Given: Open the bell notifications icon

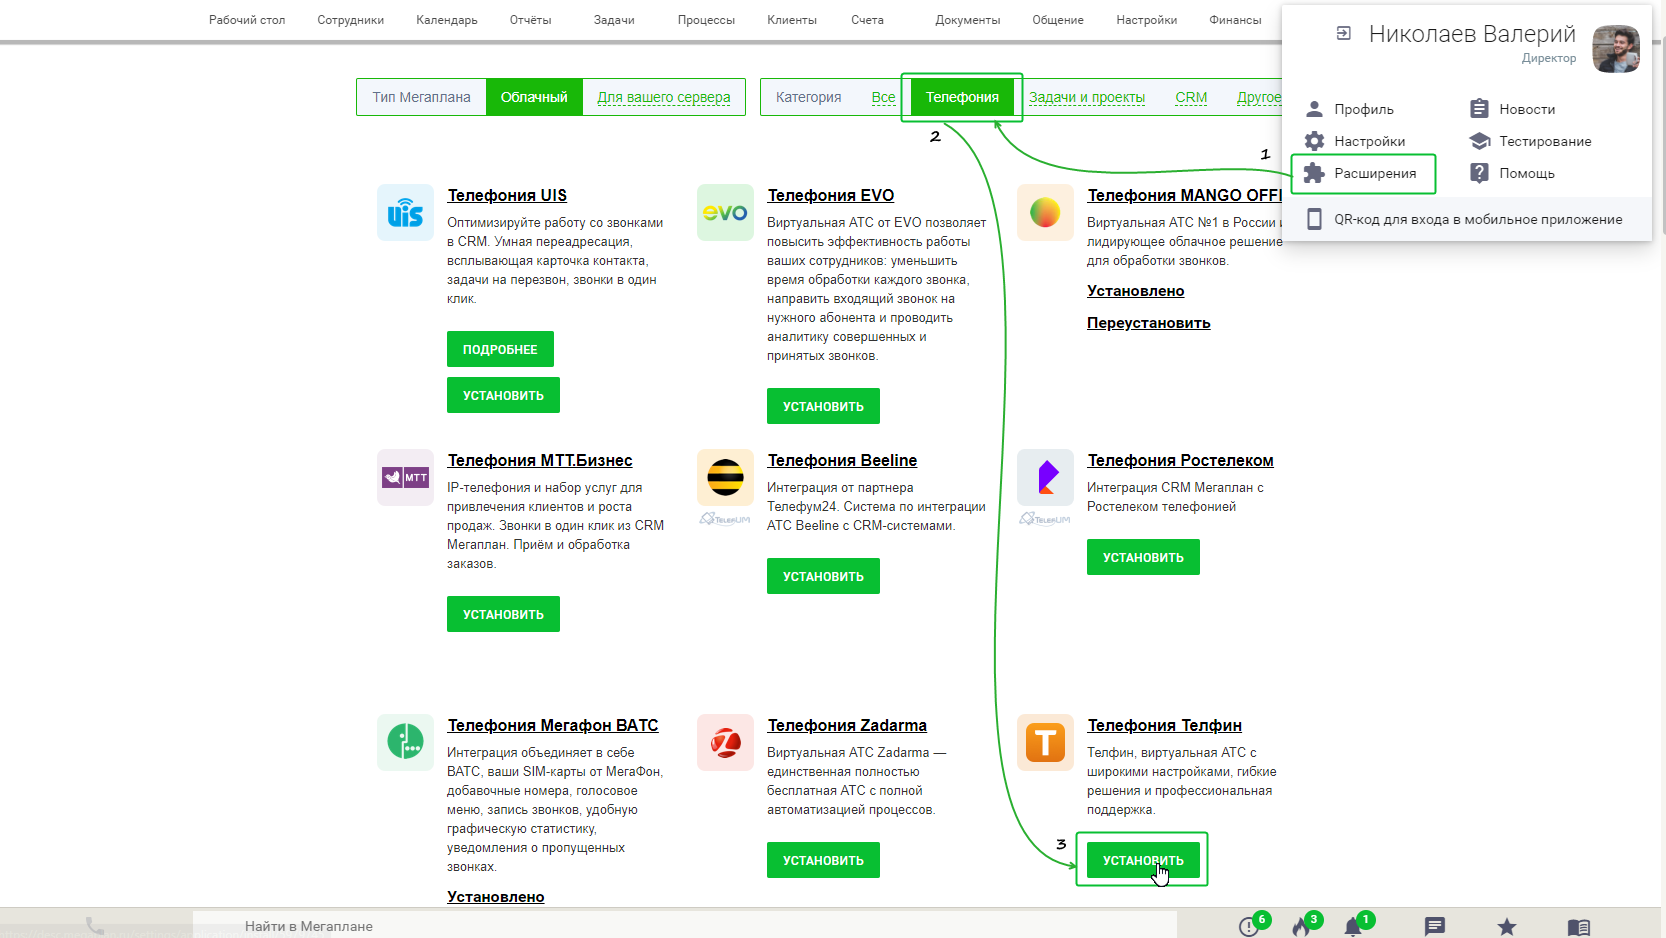Looking at the screenshot, I should pos(1353,927).
